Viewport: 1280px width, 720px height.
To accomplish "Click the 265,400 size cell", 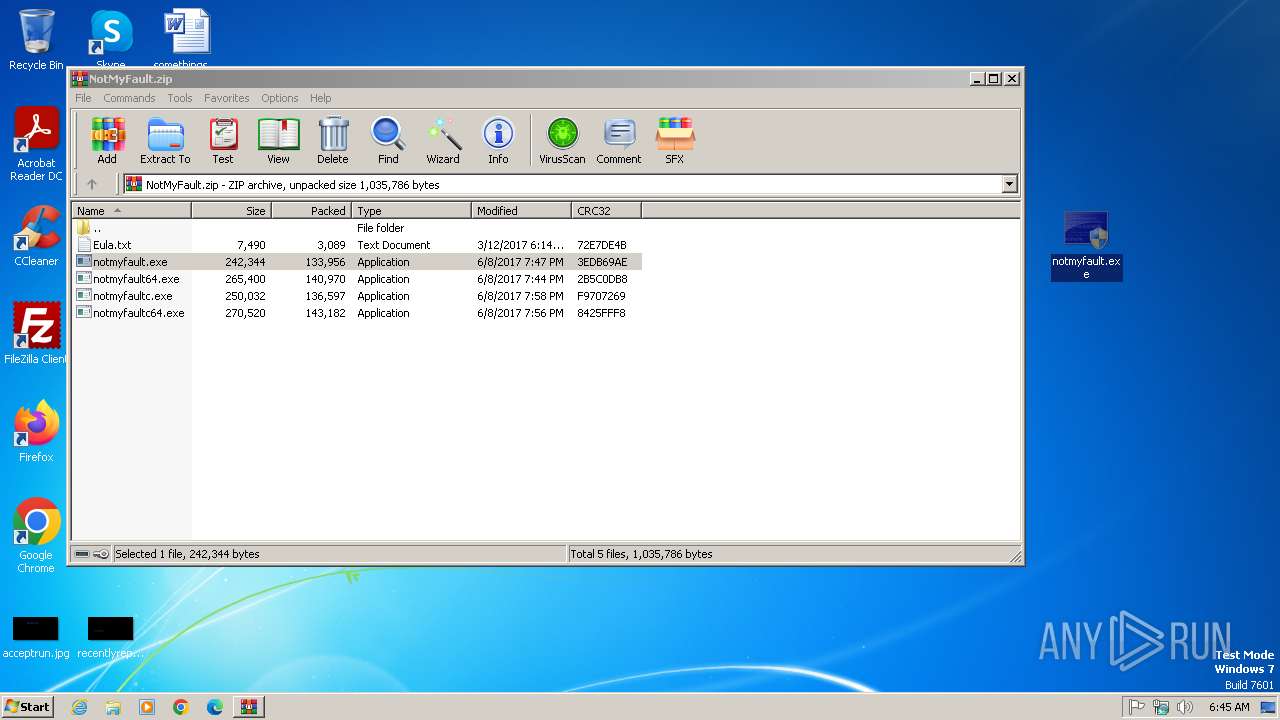I will tap(245, 279).
